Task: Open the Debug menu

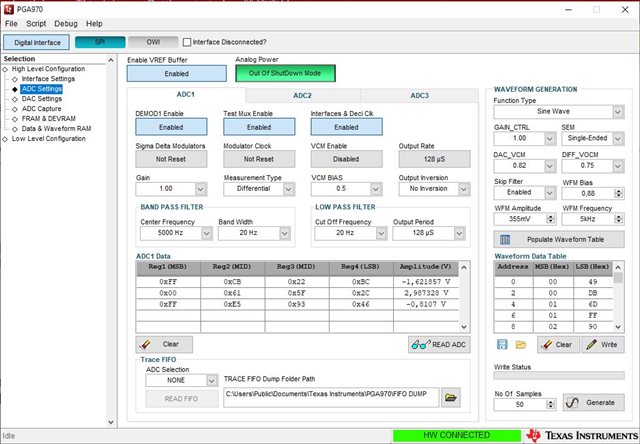Action: [x=66, y=24]
